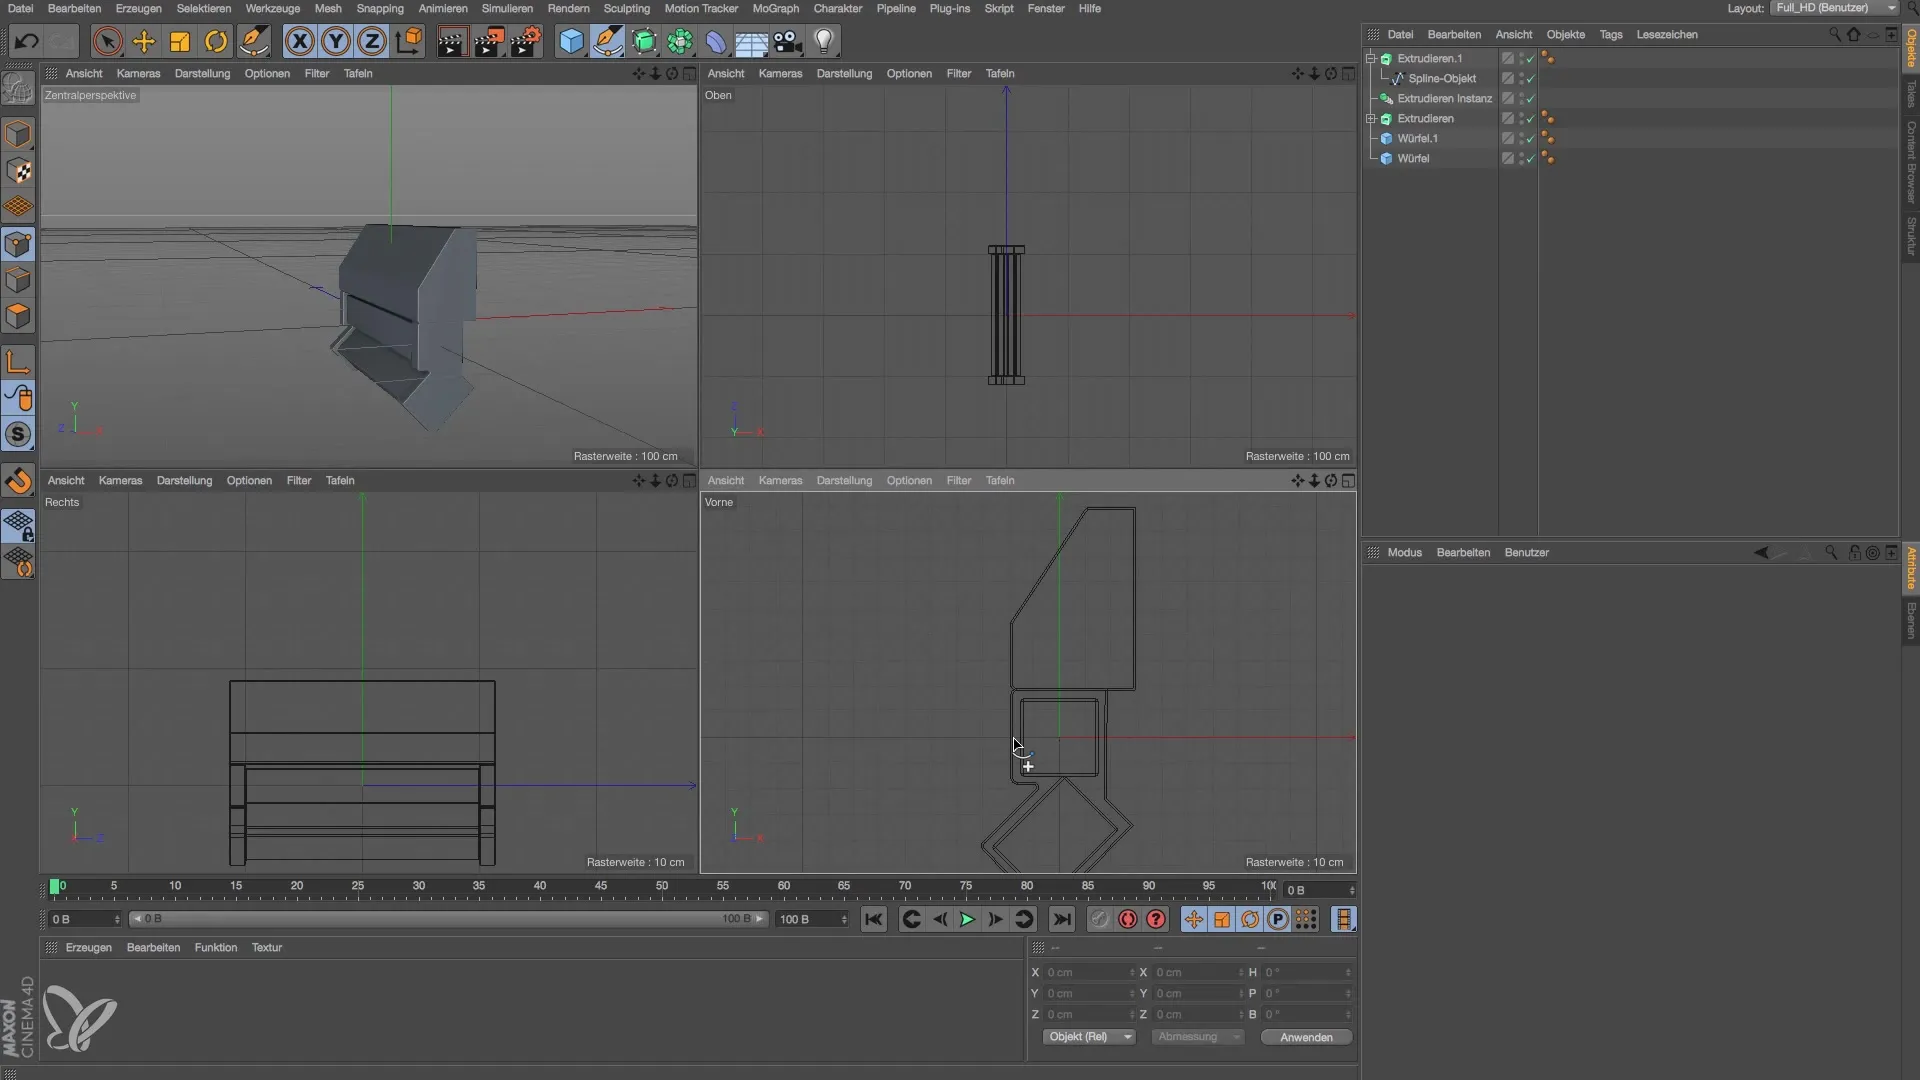This screenshot has height=1080, width=1920.
Task: Toggle visibility dots for Würfel.1
Action: [1521, 138]
